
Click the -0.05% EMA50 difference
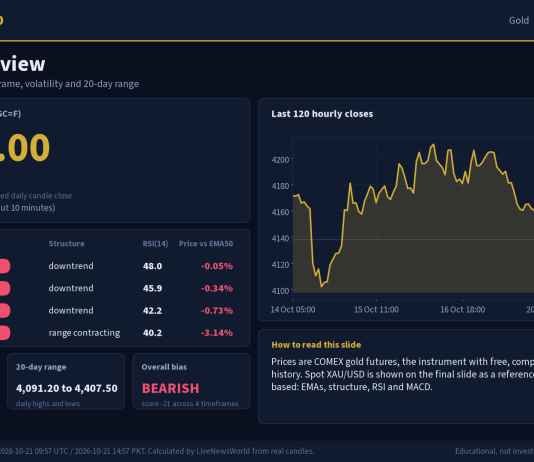[x=217, y=266]
